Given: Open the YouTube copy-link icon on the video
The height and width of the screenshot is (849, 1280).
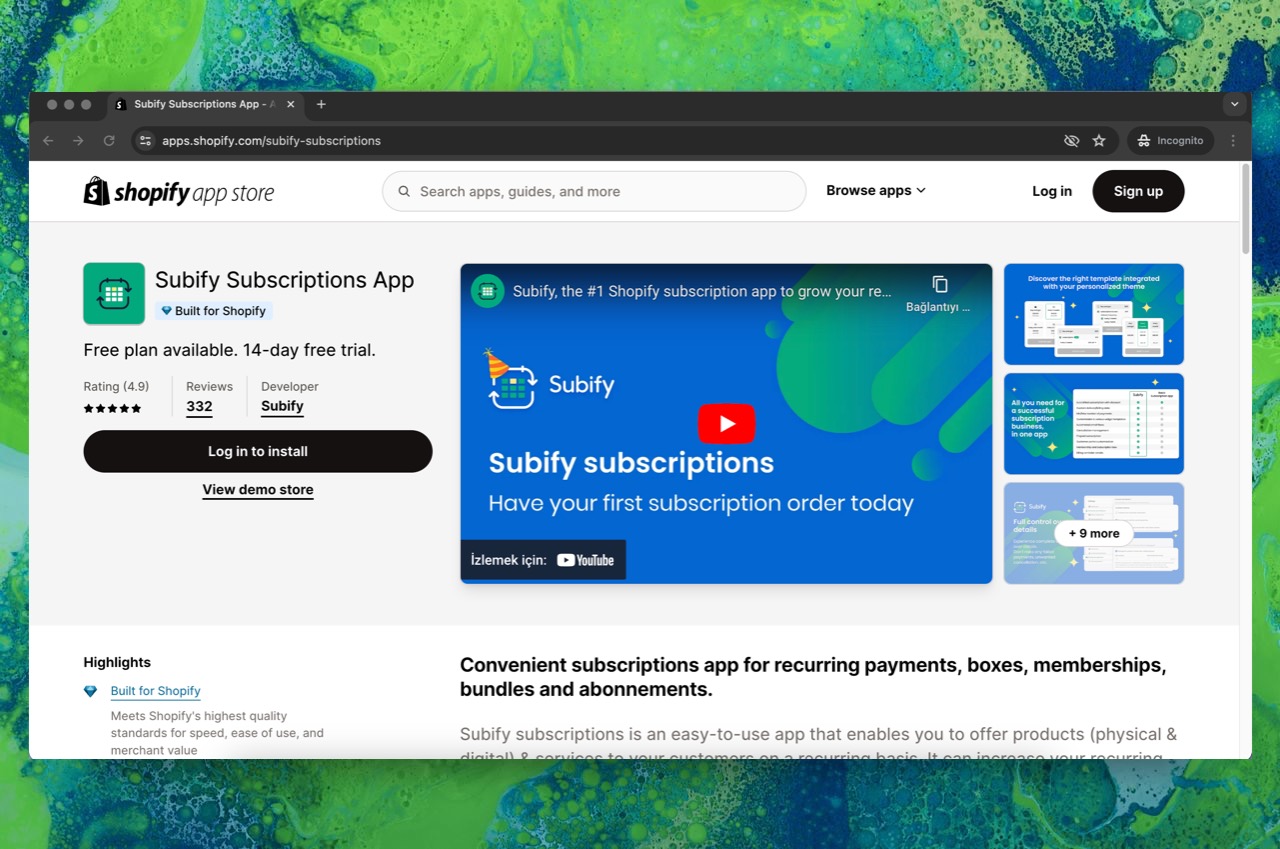Looking at the screenshot, I should pos(938,284).
